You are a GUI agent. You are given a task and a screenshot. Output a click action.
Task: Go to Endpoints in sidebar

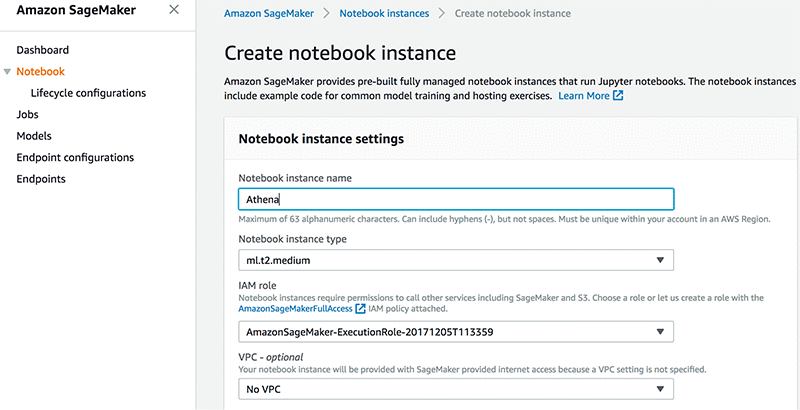(41, 179)
